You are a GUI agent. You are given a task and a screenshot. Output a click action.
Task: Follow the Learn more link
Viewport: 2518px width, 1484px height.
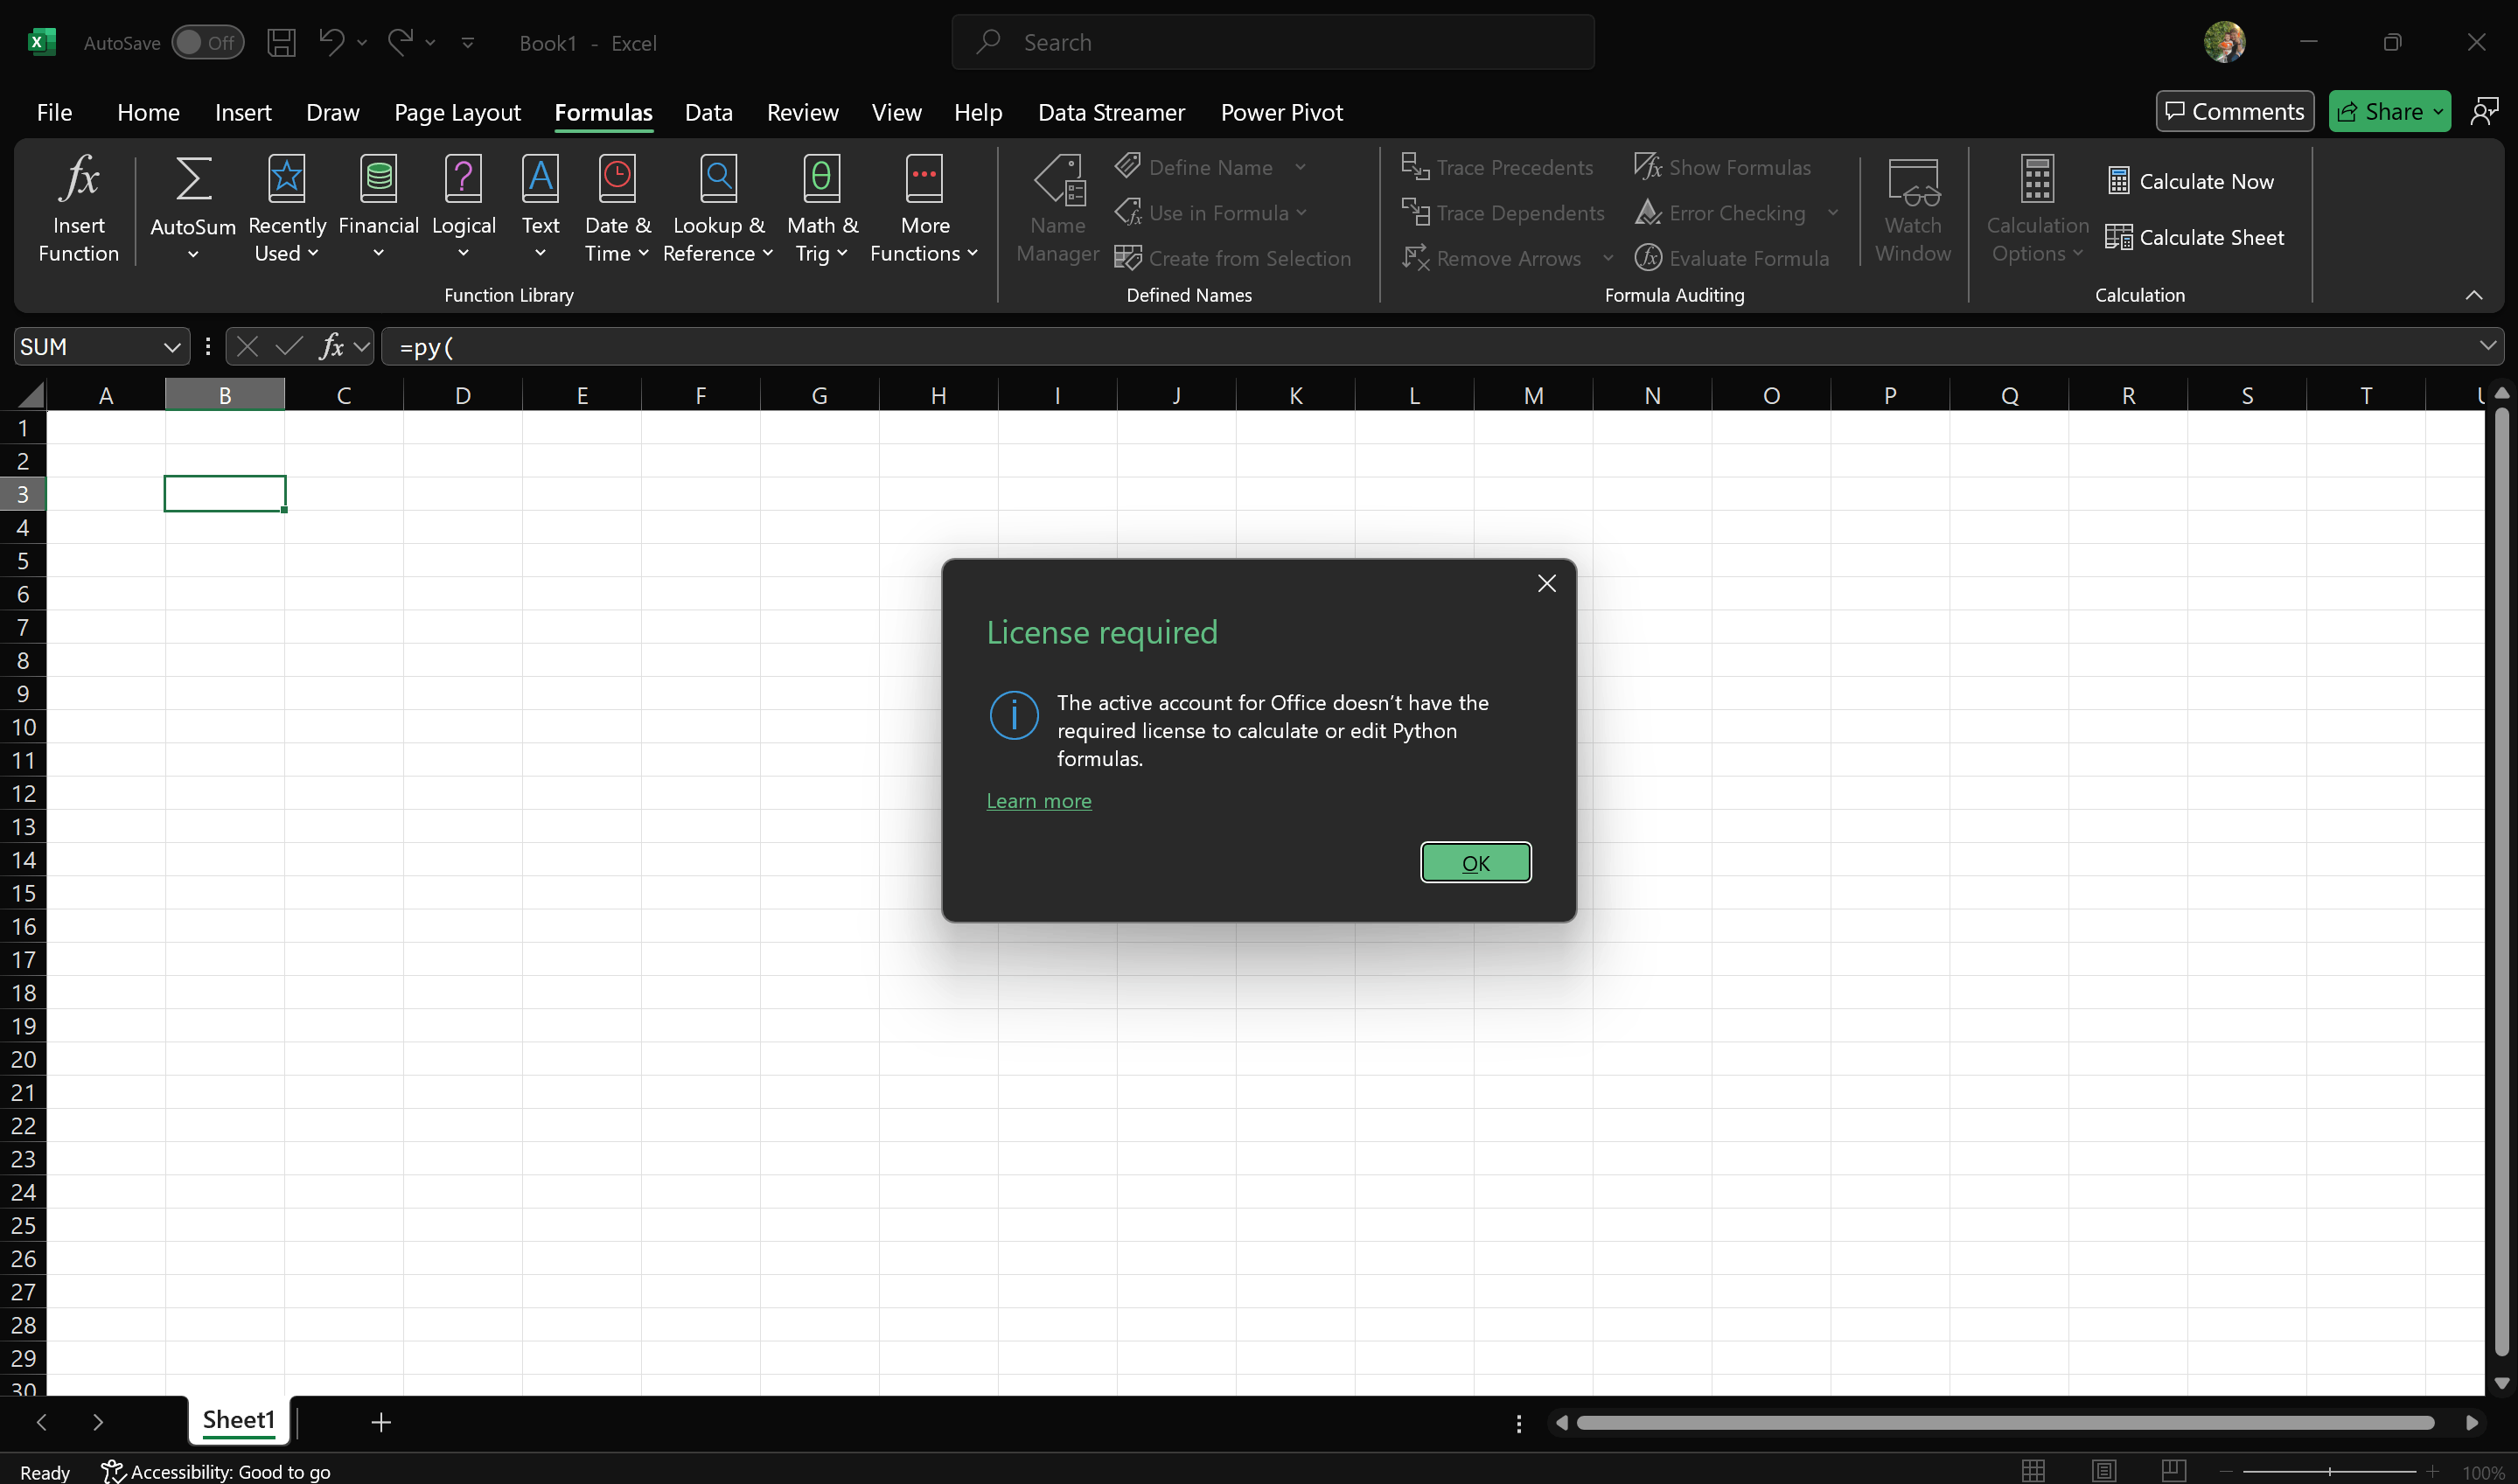tap(1038, 801)
